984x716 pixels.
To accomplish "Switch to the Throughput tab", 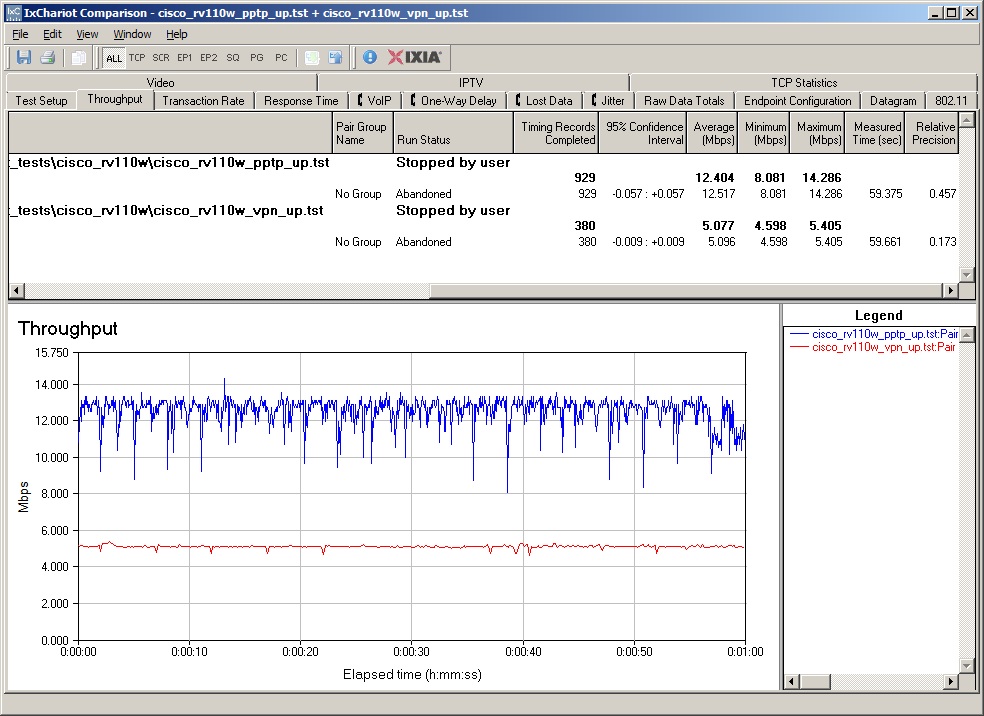I will (x=115, y=99).
